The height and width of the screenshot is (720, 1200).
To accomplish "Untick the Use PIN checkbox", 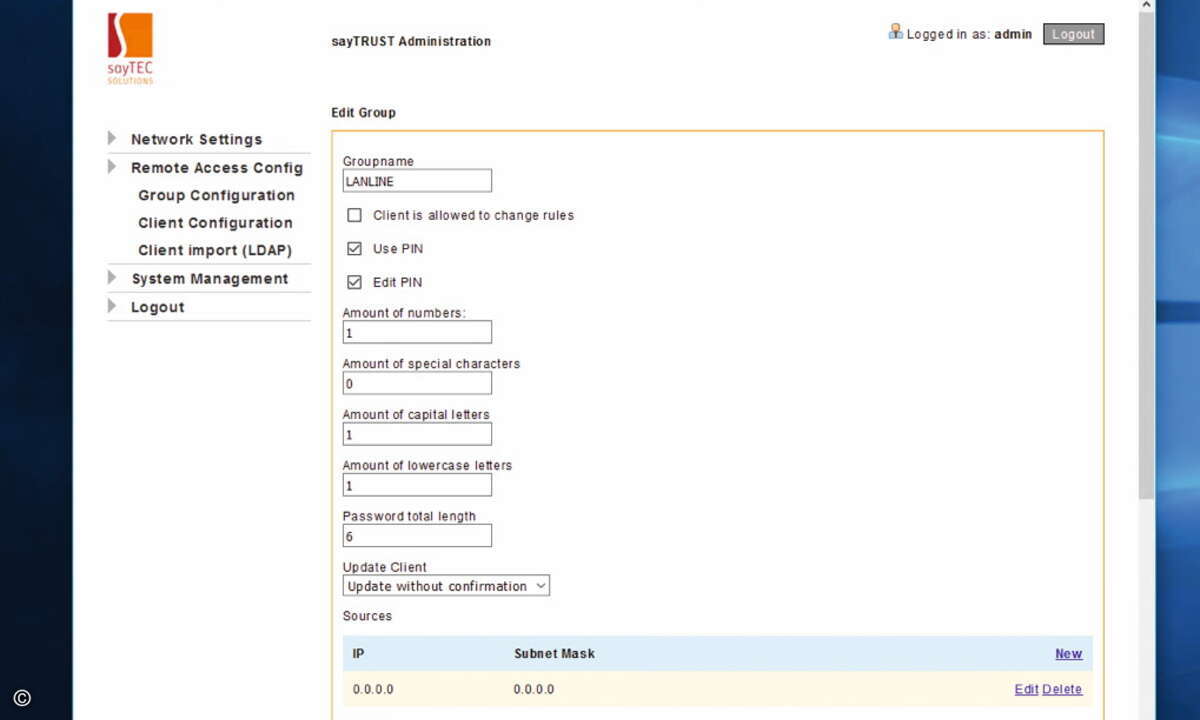I will (354, 248).
